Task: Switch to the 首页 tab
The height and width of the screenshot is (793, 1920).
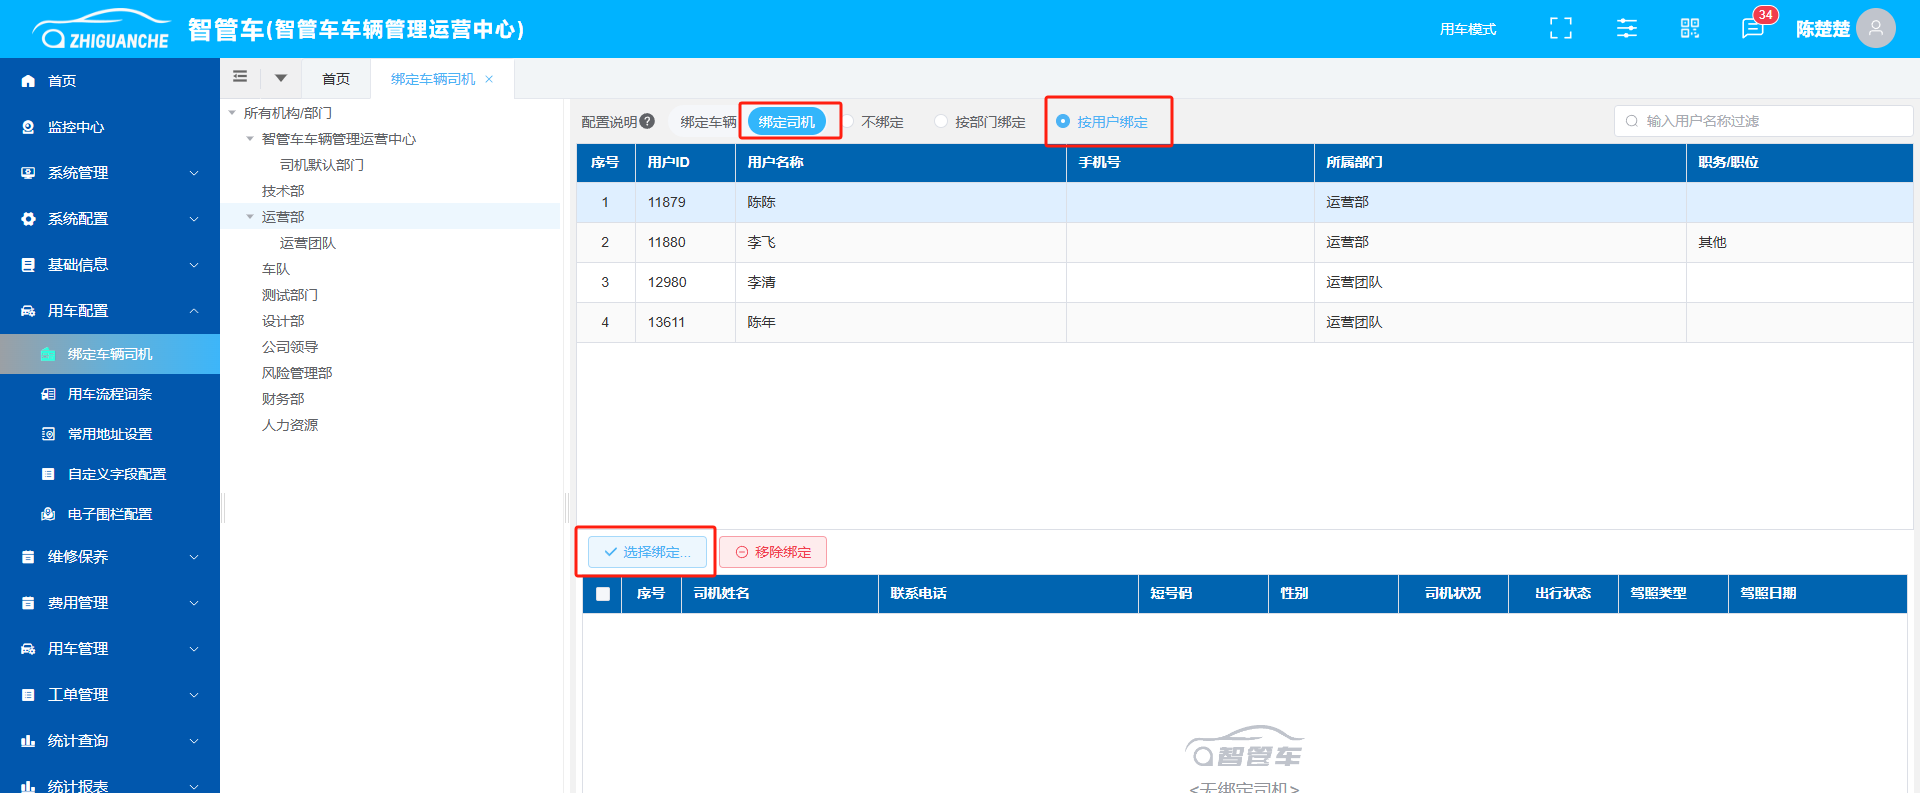Action: click(x=336, y=79)
